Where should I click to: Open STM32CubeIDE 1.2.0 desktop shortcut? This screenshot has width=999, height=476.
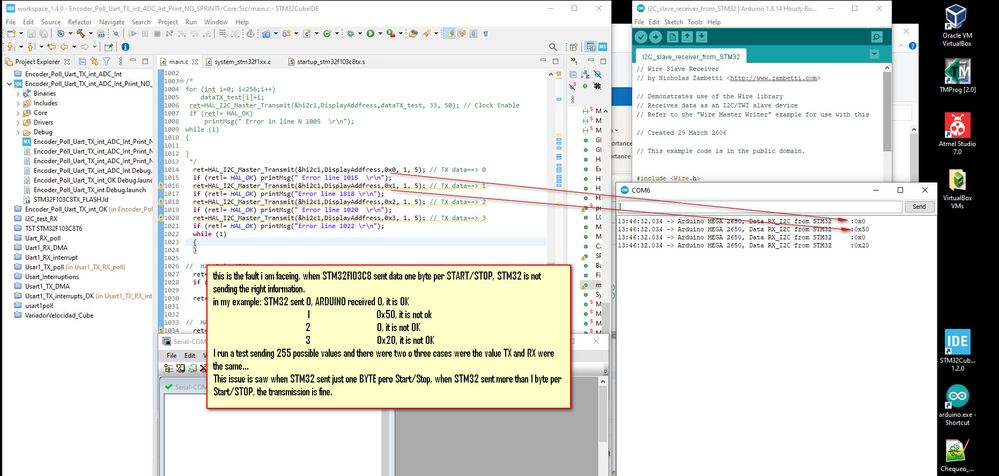coord(957,350)
